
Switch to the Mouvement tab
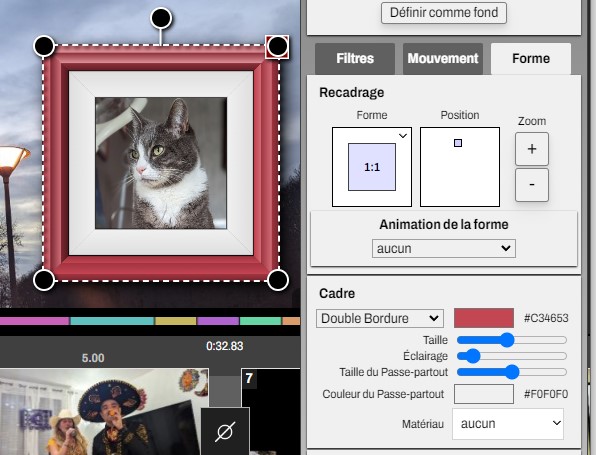pos(443,59)
